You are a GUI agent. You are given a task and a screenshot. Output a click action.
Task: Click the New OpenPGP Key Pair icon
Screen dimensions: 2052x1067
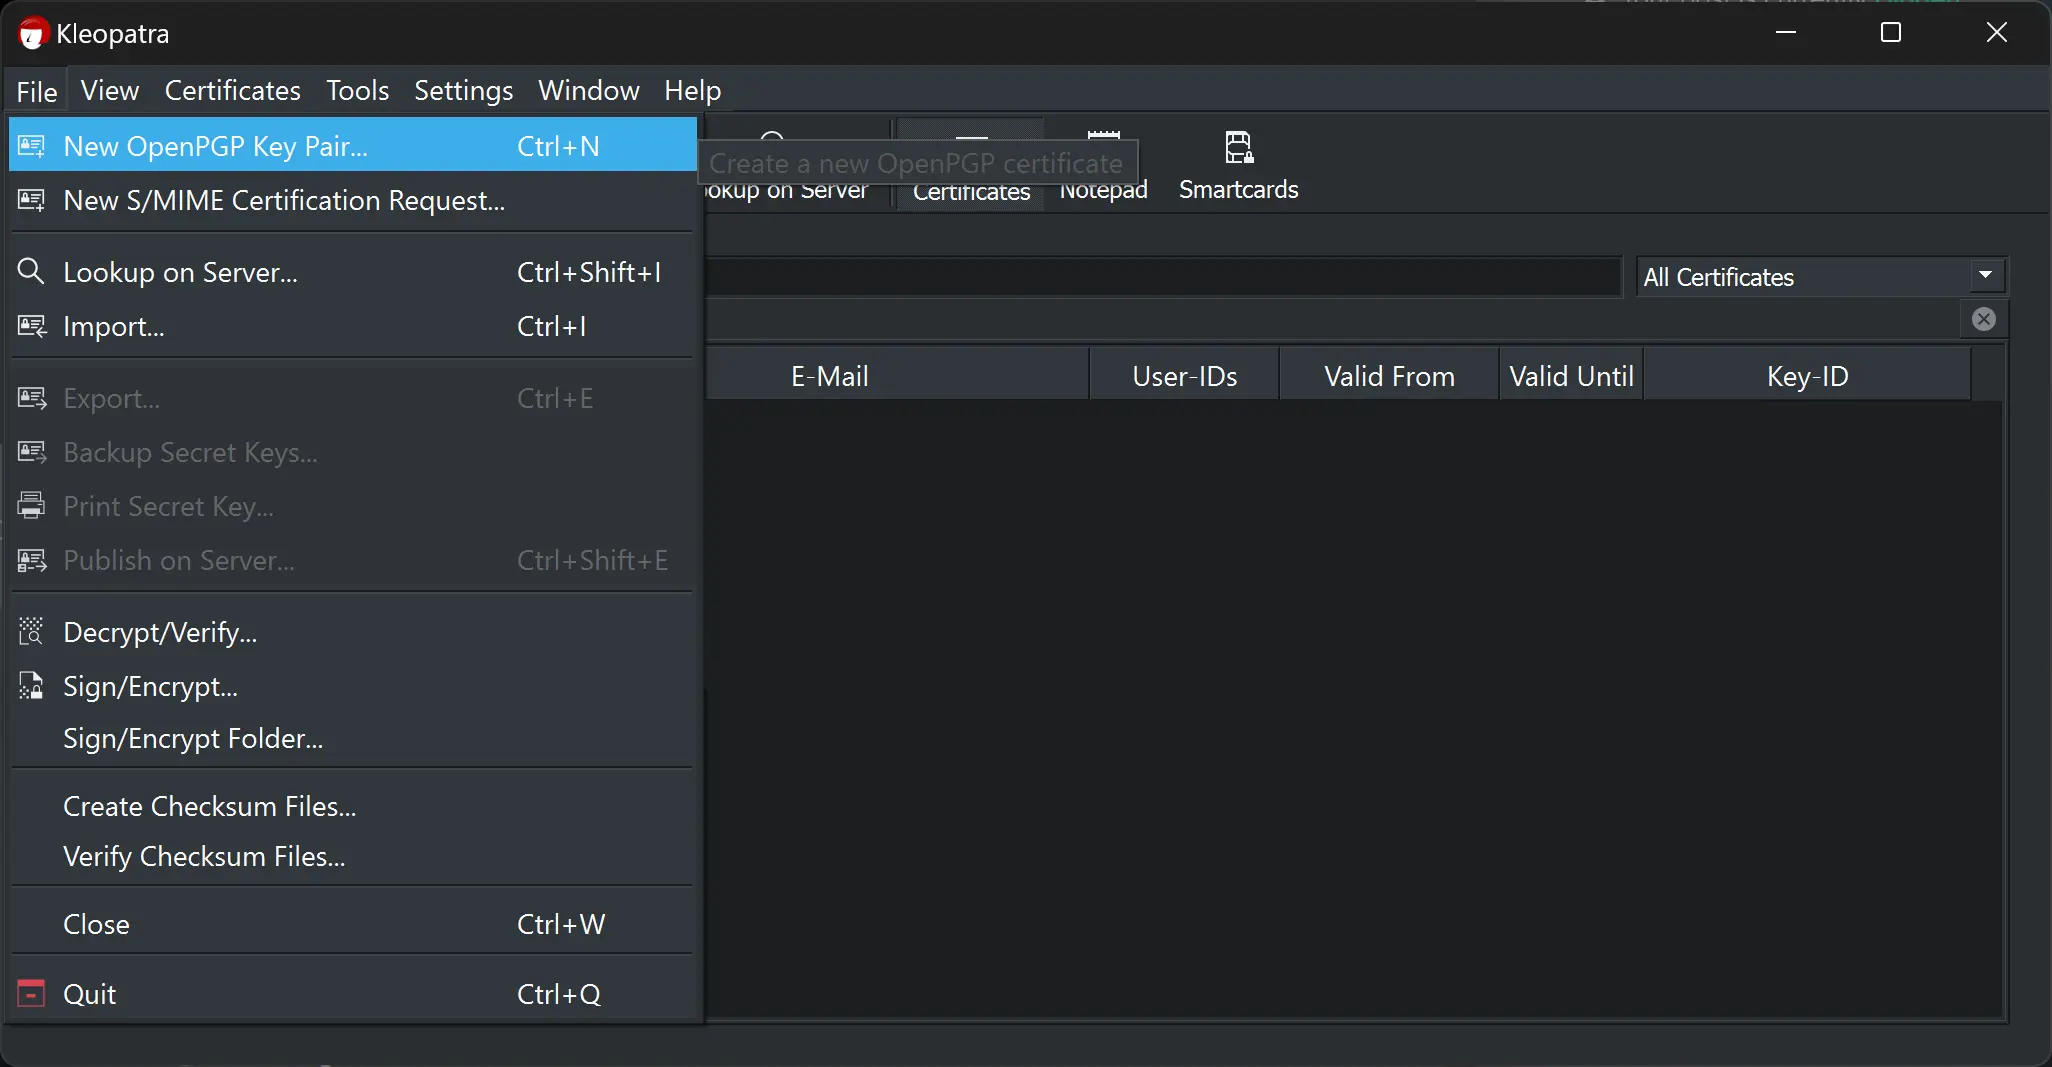pyautogui.click(x=31, y=146)
